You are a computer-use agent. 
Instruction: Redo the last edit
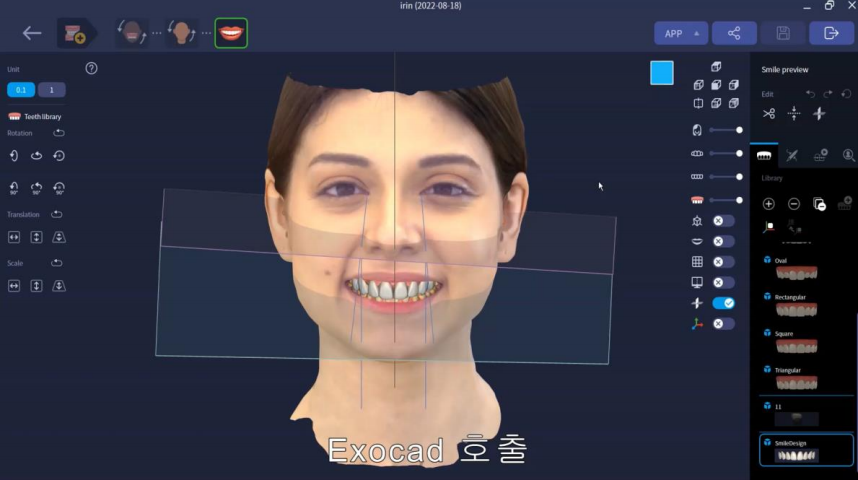pyautogui.click(x=828, y=94)
